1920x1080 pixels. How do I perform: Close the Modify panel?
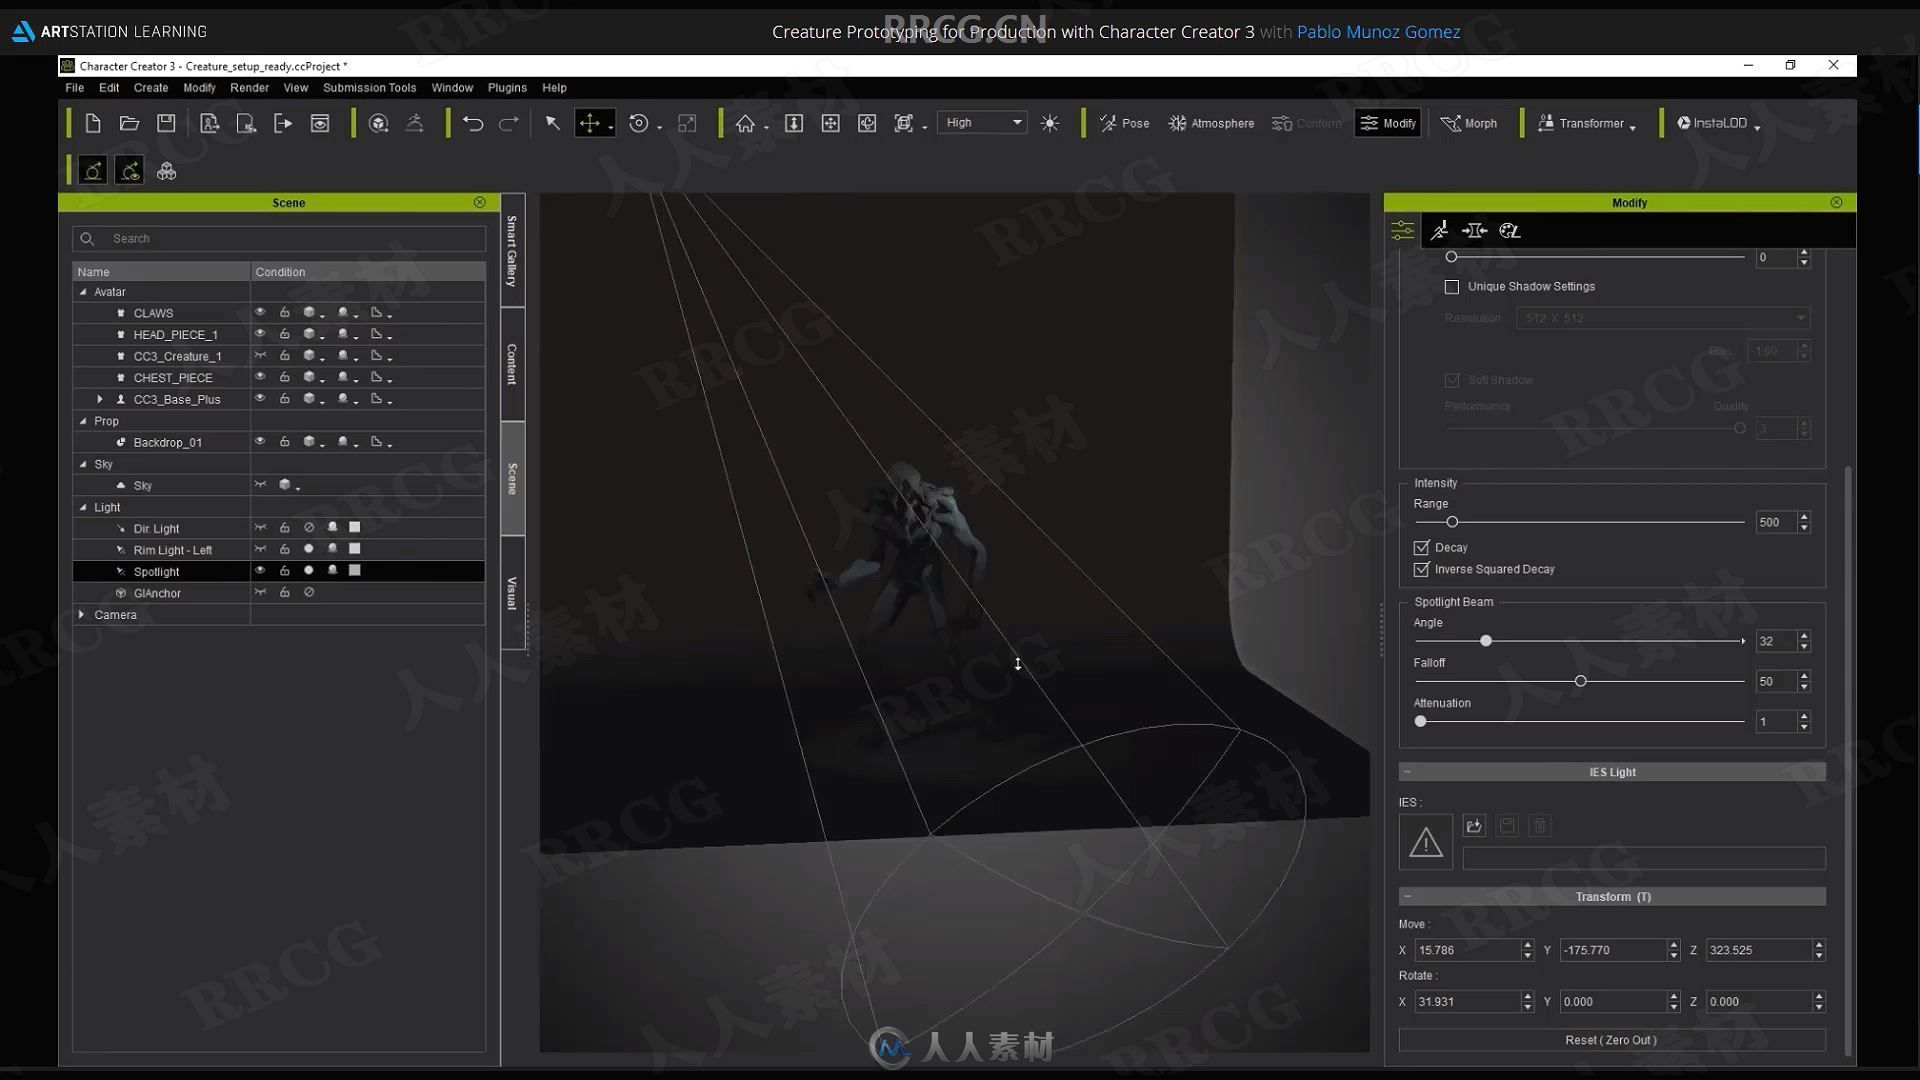[x=1836, y=202]
